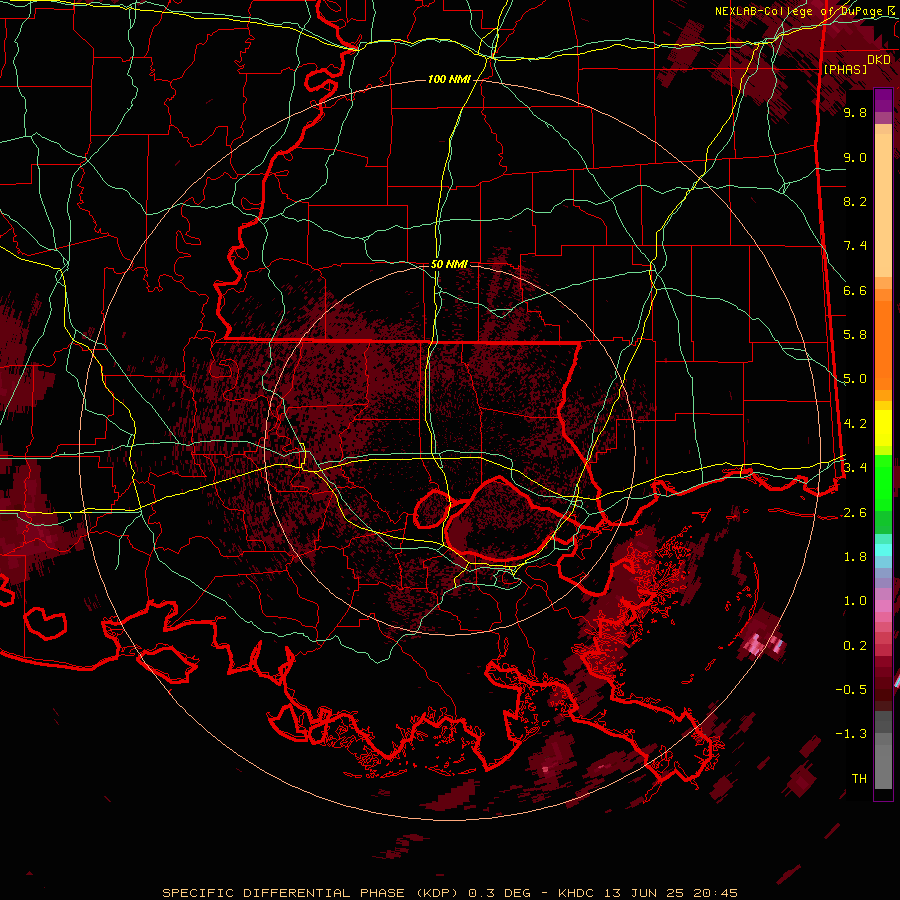Click the 0.2 value on the scale

[x=855, y=646]
